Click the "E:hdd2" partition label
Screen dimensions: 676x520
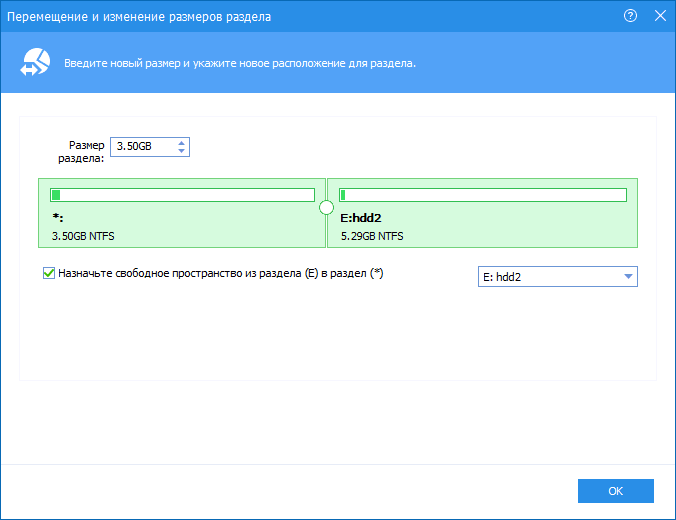[x=361, y=218]
